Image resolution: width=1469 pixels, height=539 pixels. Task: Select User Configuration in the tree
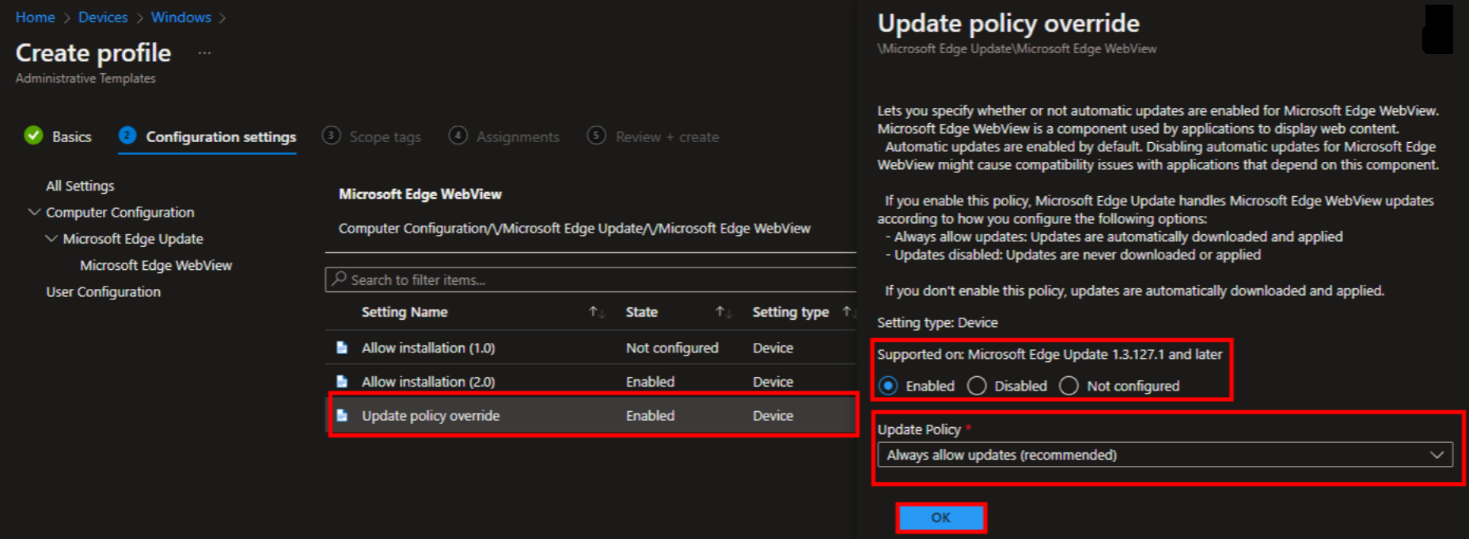click(103, 292)
